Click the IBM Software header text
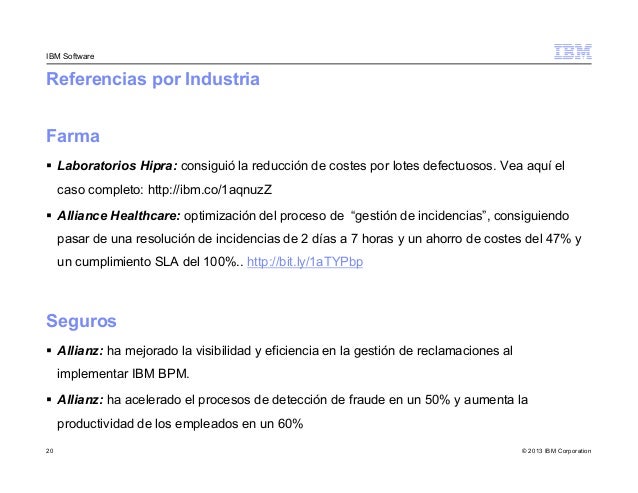This screenshot has height=493, width=638. coord(70,56)
